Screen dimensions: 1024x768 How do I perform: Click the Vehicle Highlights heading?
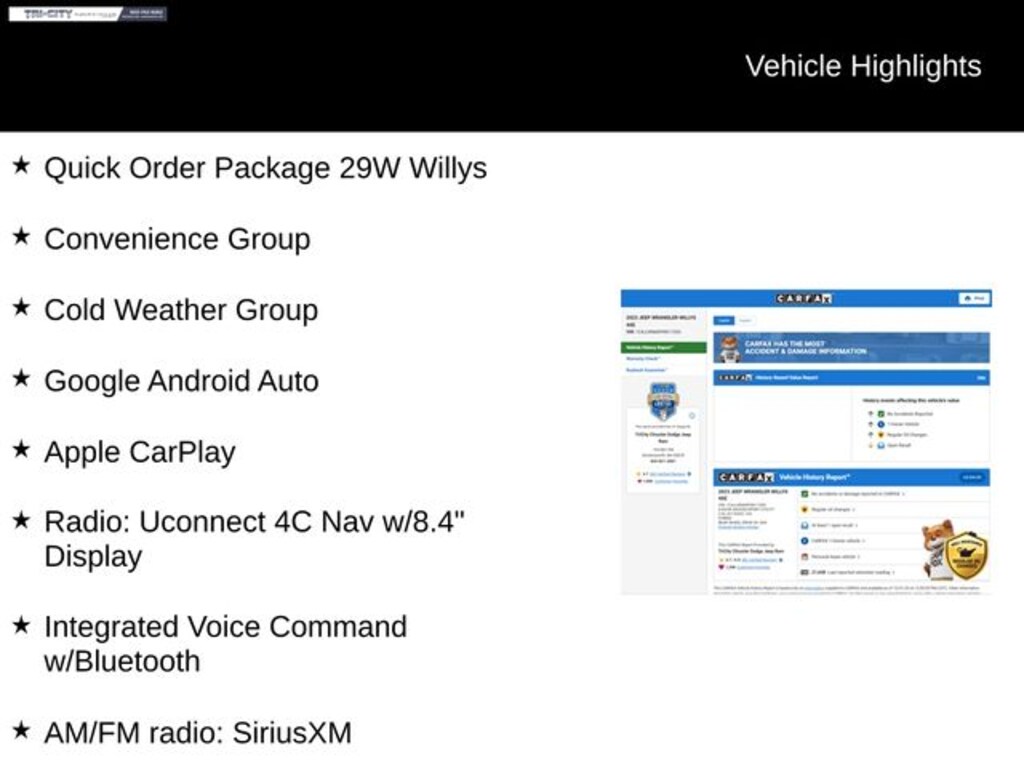[862, 66]
